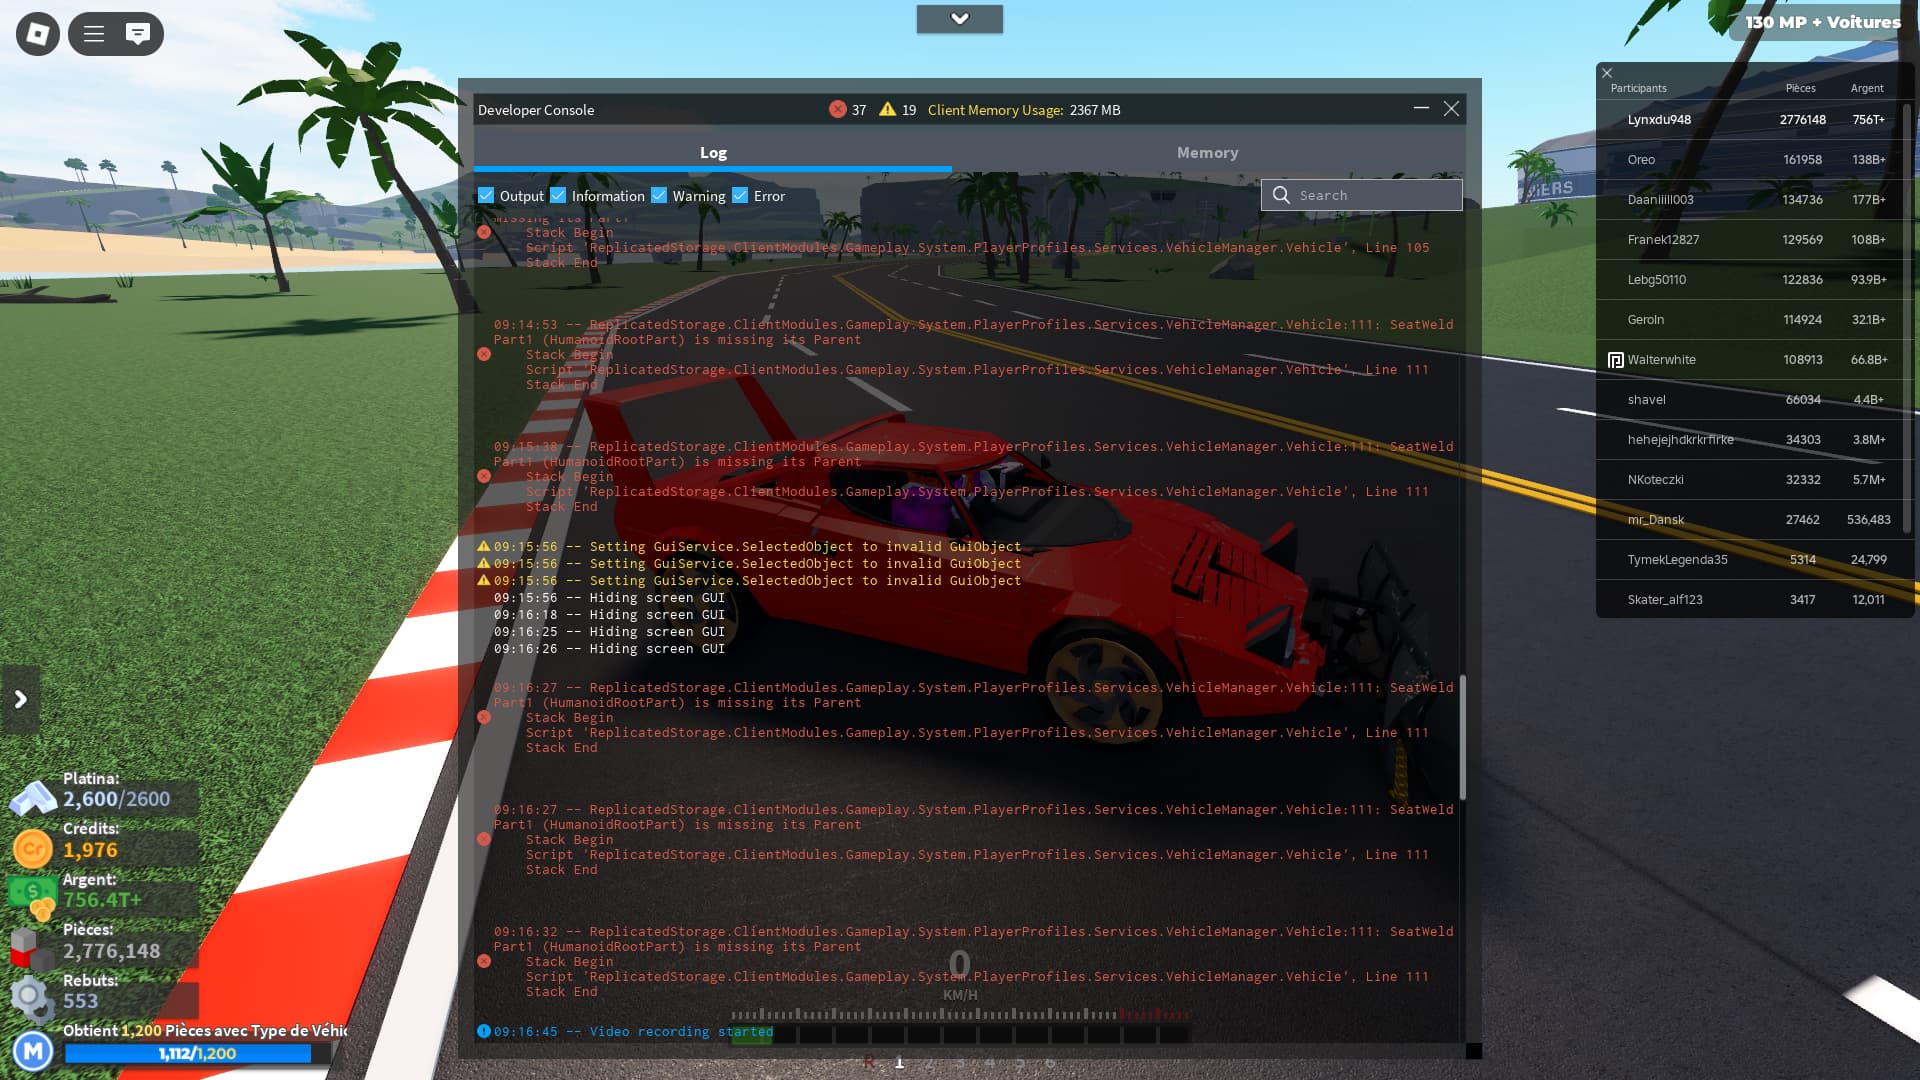
Task: Uncheck the Output checkbox
Action: click(x=486, y=196)
